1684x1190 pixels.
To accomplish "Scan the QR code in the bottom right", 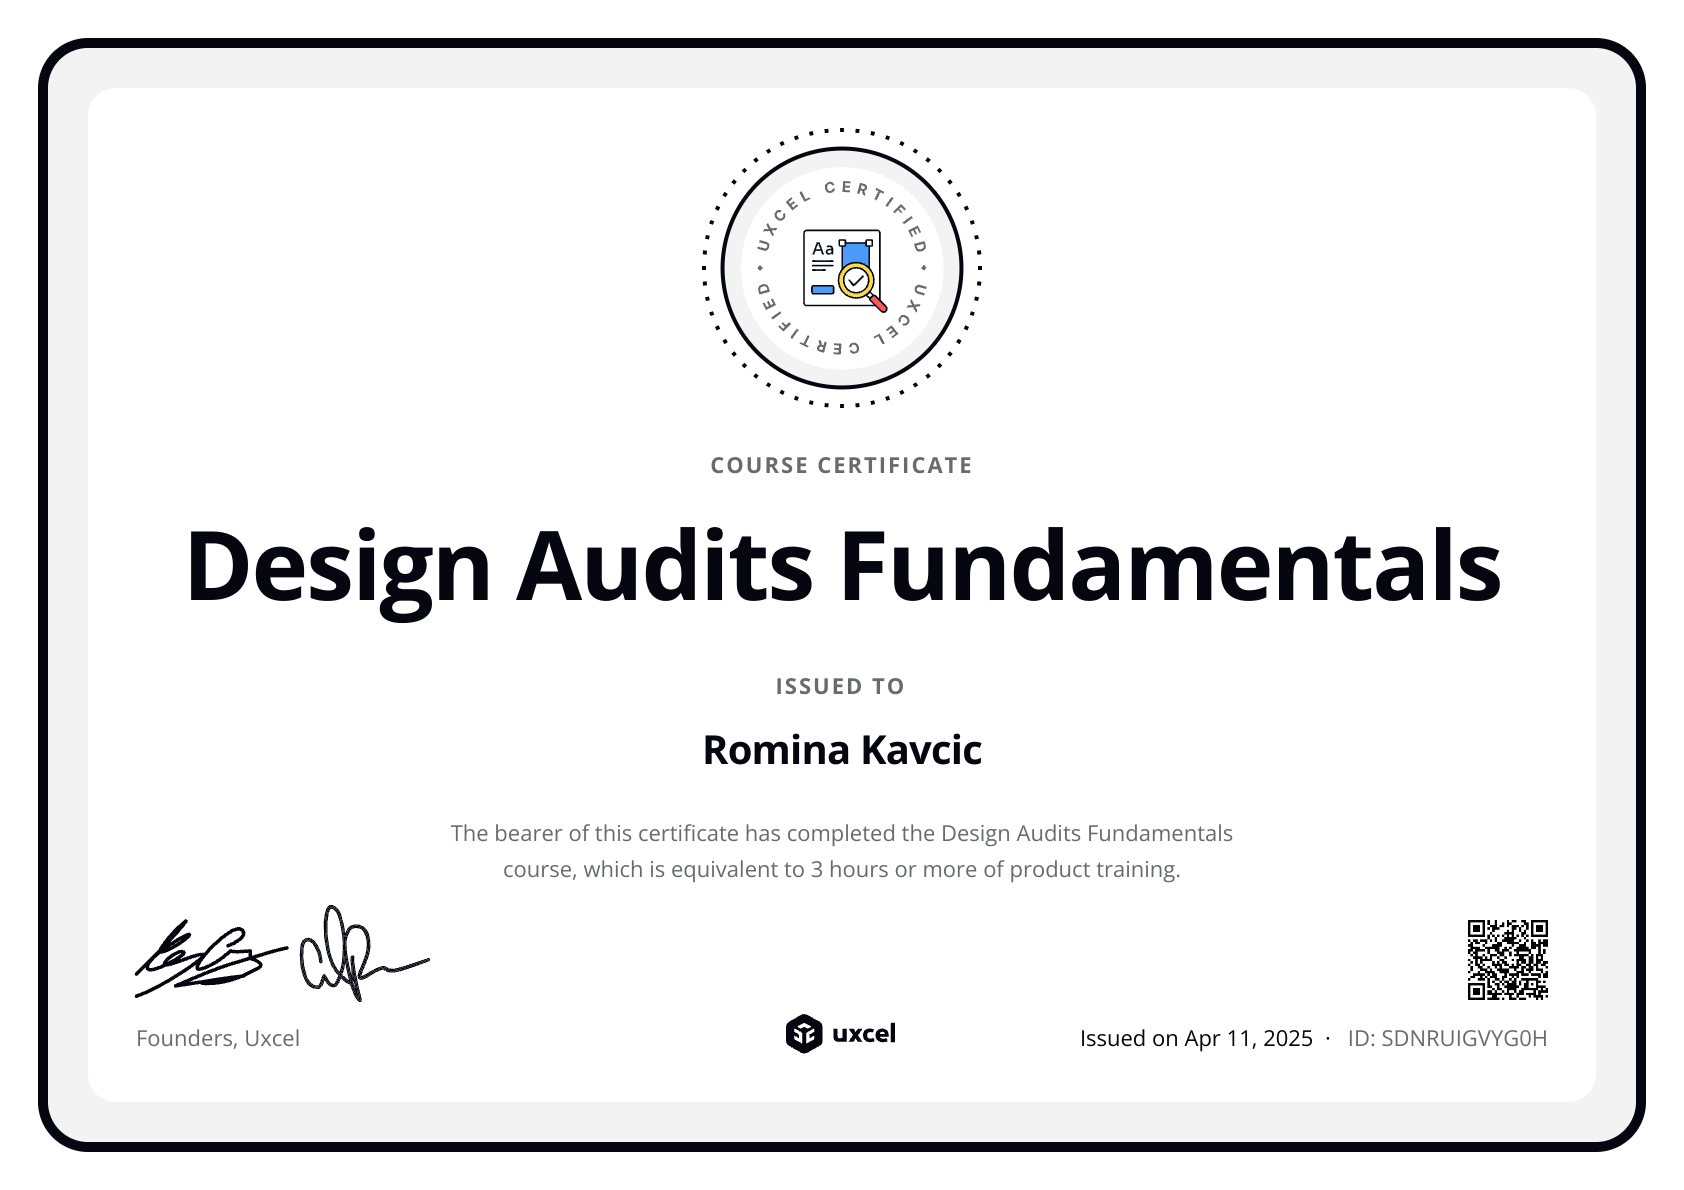I will [1507, 961].
